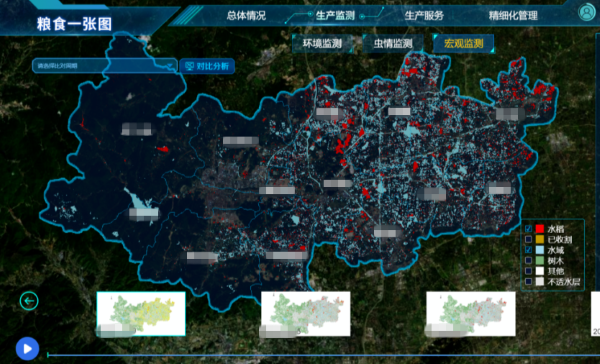Select the second map thumbnail
Image resolution: width=600 pixels, height=364 pixels.
(x=305, y=314)
